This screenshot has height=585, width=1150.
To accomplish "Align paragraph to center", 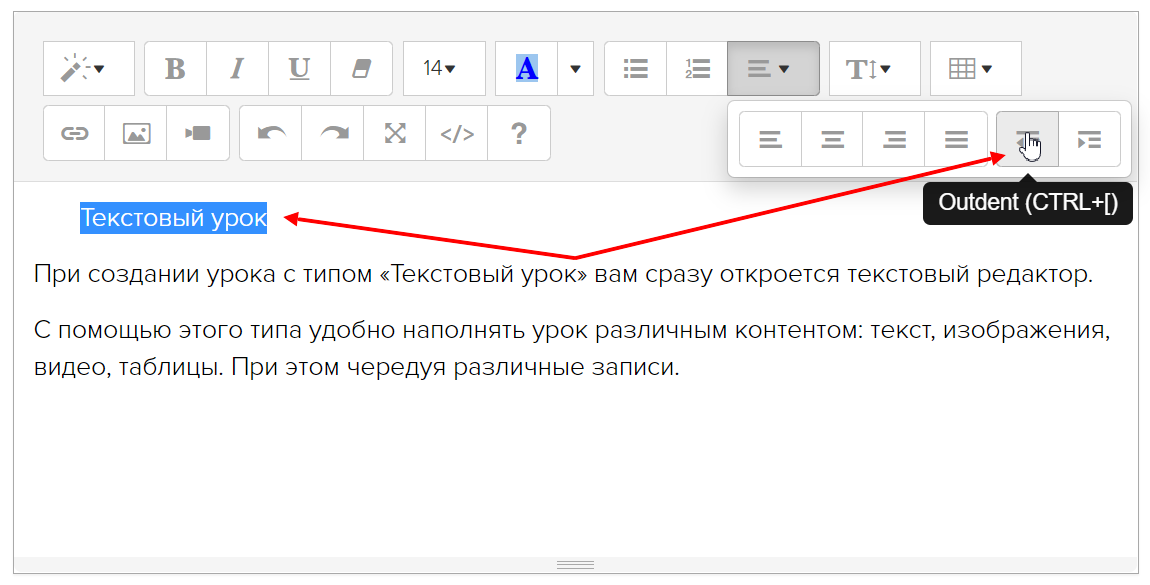I will click(x=832, y=139).
